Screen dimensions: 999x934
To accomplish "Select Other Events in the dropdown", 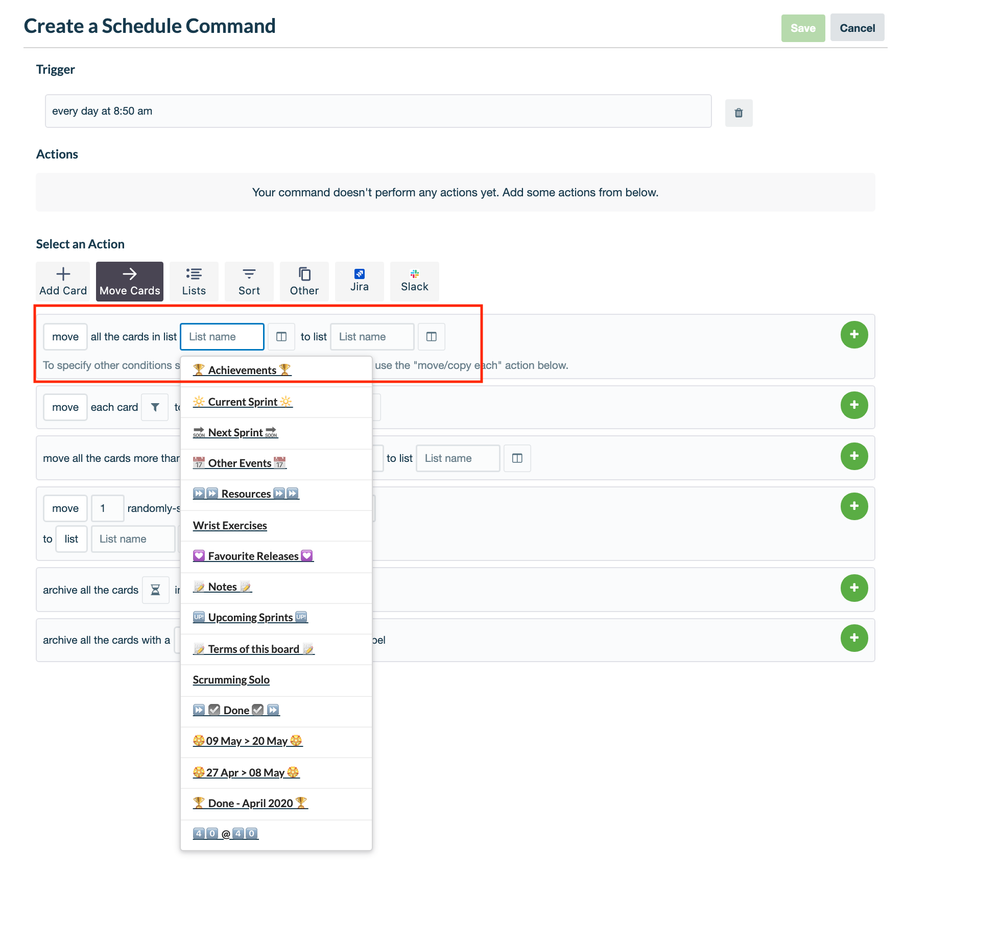I will (x=277, y=463).
